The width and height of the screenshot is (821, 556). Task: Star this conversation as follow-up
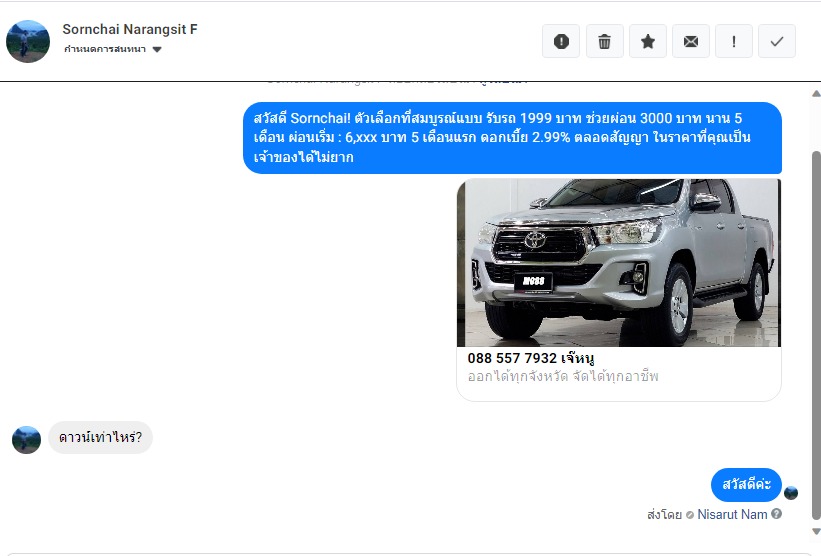(x=648, y=41)
